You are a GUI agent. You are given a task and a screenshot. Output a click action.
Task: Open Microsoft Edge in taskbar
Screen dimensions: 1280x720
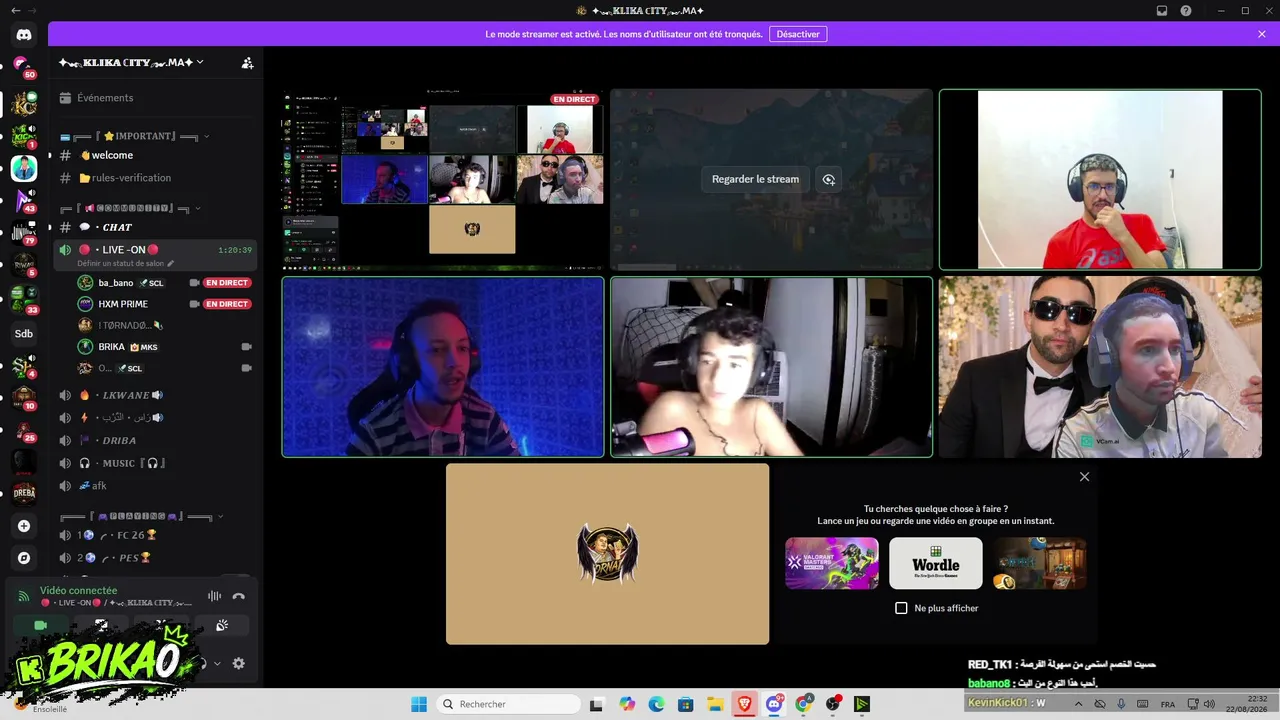coord(656,704)
